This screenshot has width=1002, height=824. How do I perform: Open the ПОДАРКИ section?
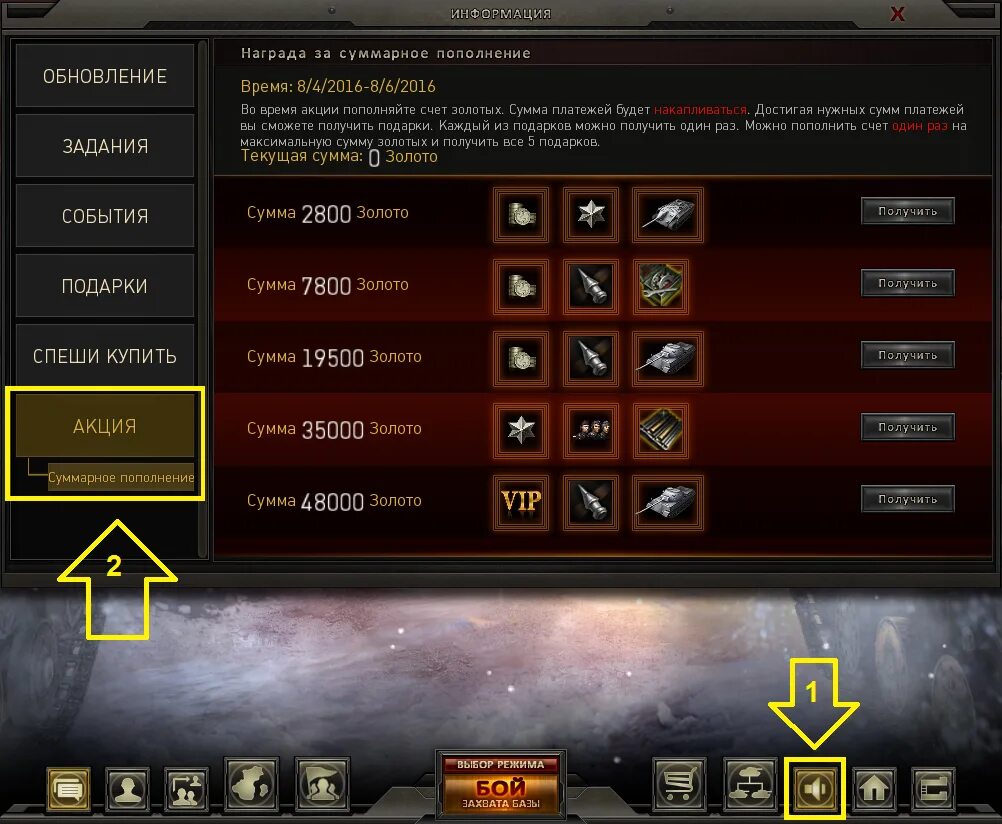[x=105, y=286]
